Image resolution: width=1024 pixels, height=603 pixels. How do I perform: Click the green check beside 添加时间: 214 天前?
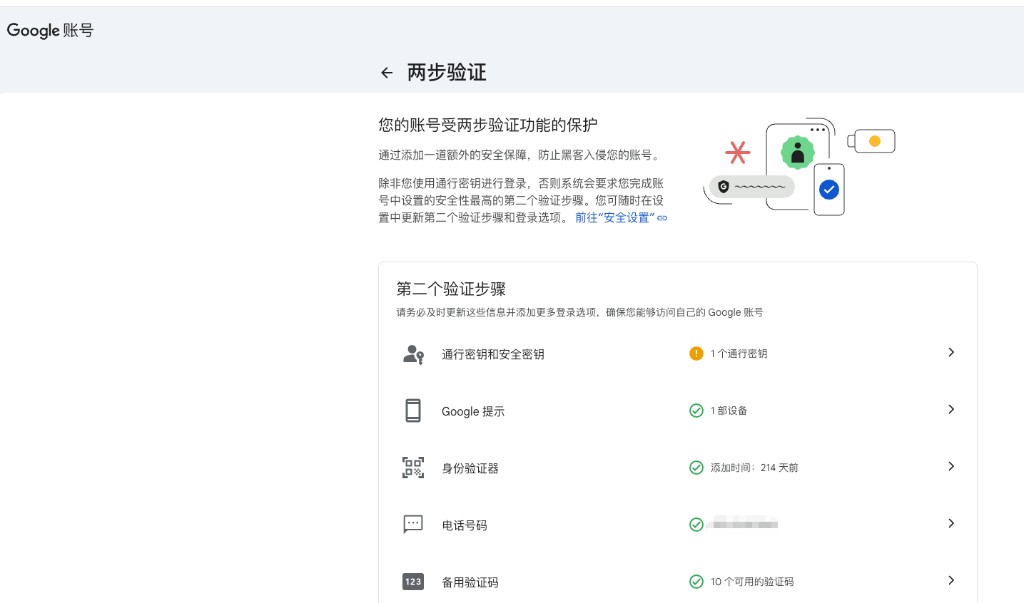click(x=696, y=467)
